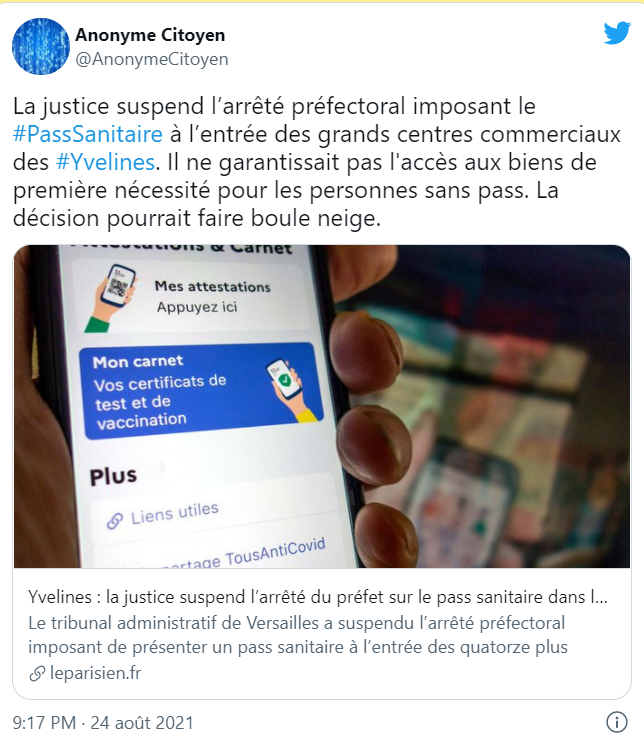Image resolution: width=644 pixels, height=745 pixels.
Task: Click the tweet body text
Action: pyautogui.click(x=317, y=162)
